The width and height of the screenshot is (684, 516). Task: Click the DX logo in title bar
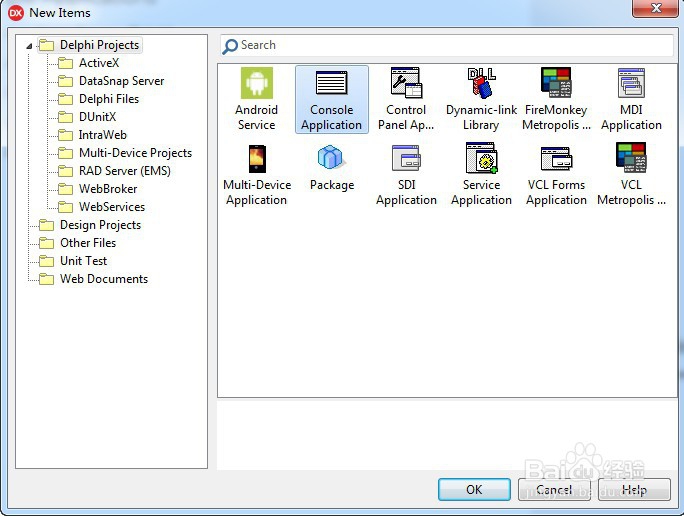tap(16, 13)
